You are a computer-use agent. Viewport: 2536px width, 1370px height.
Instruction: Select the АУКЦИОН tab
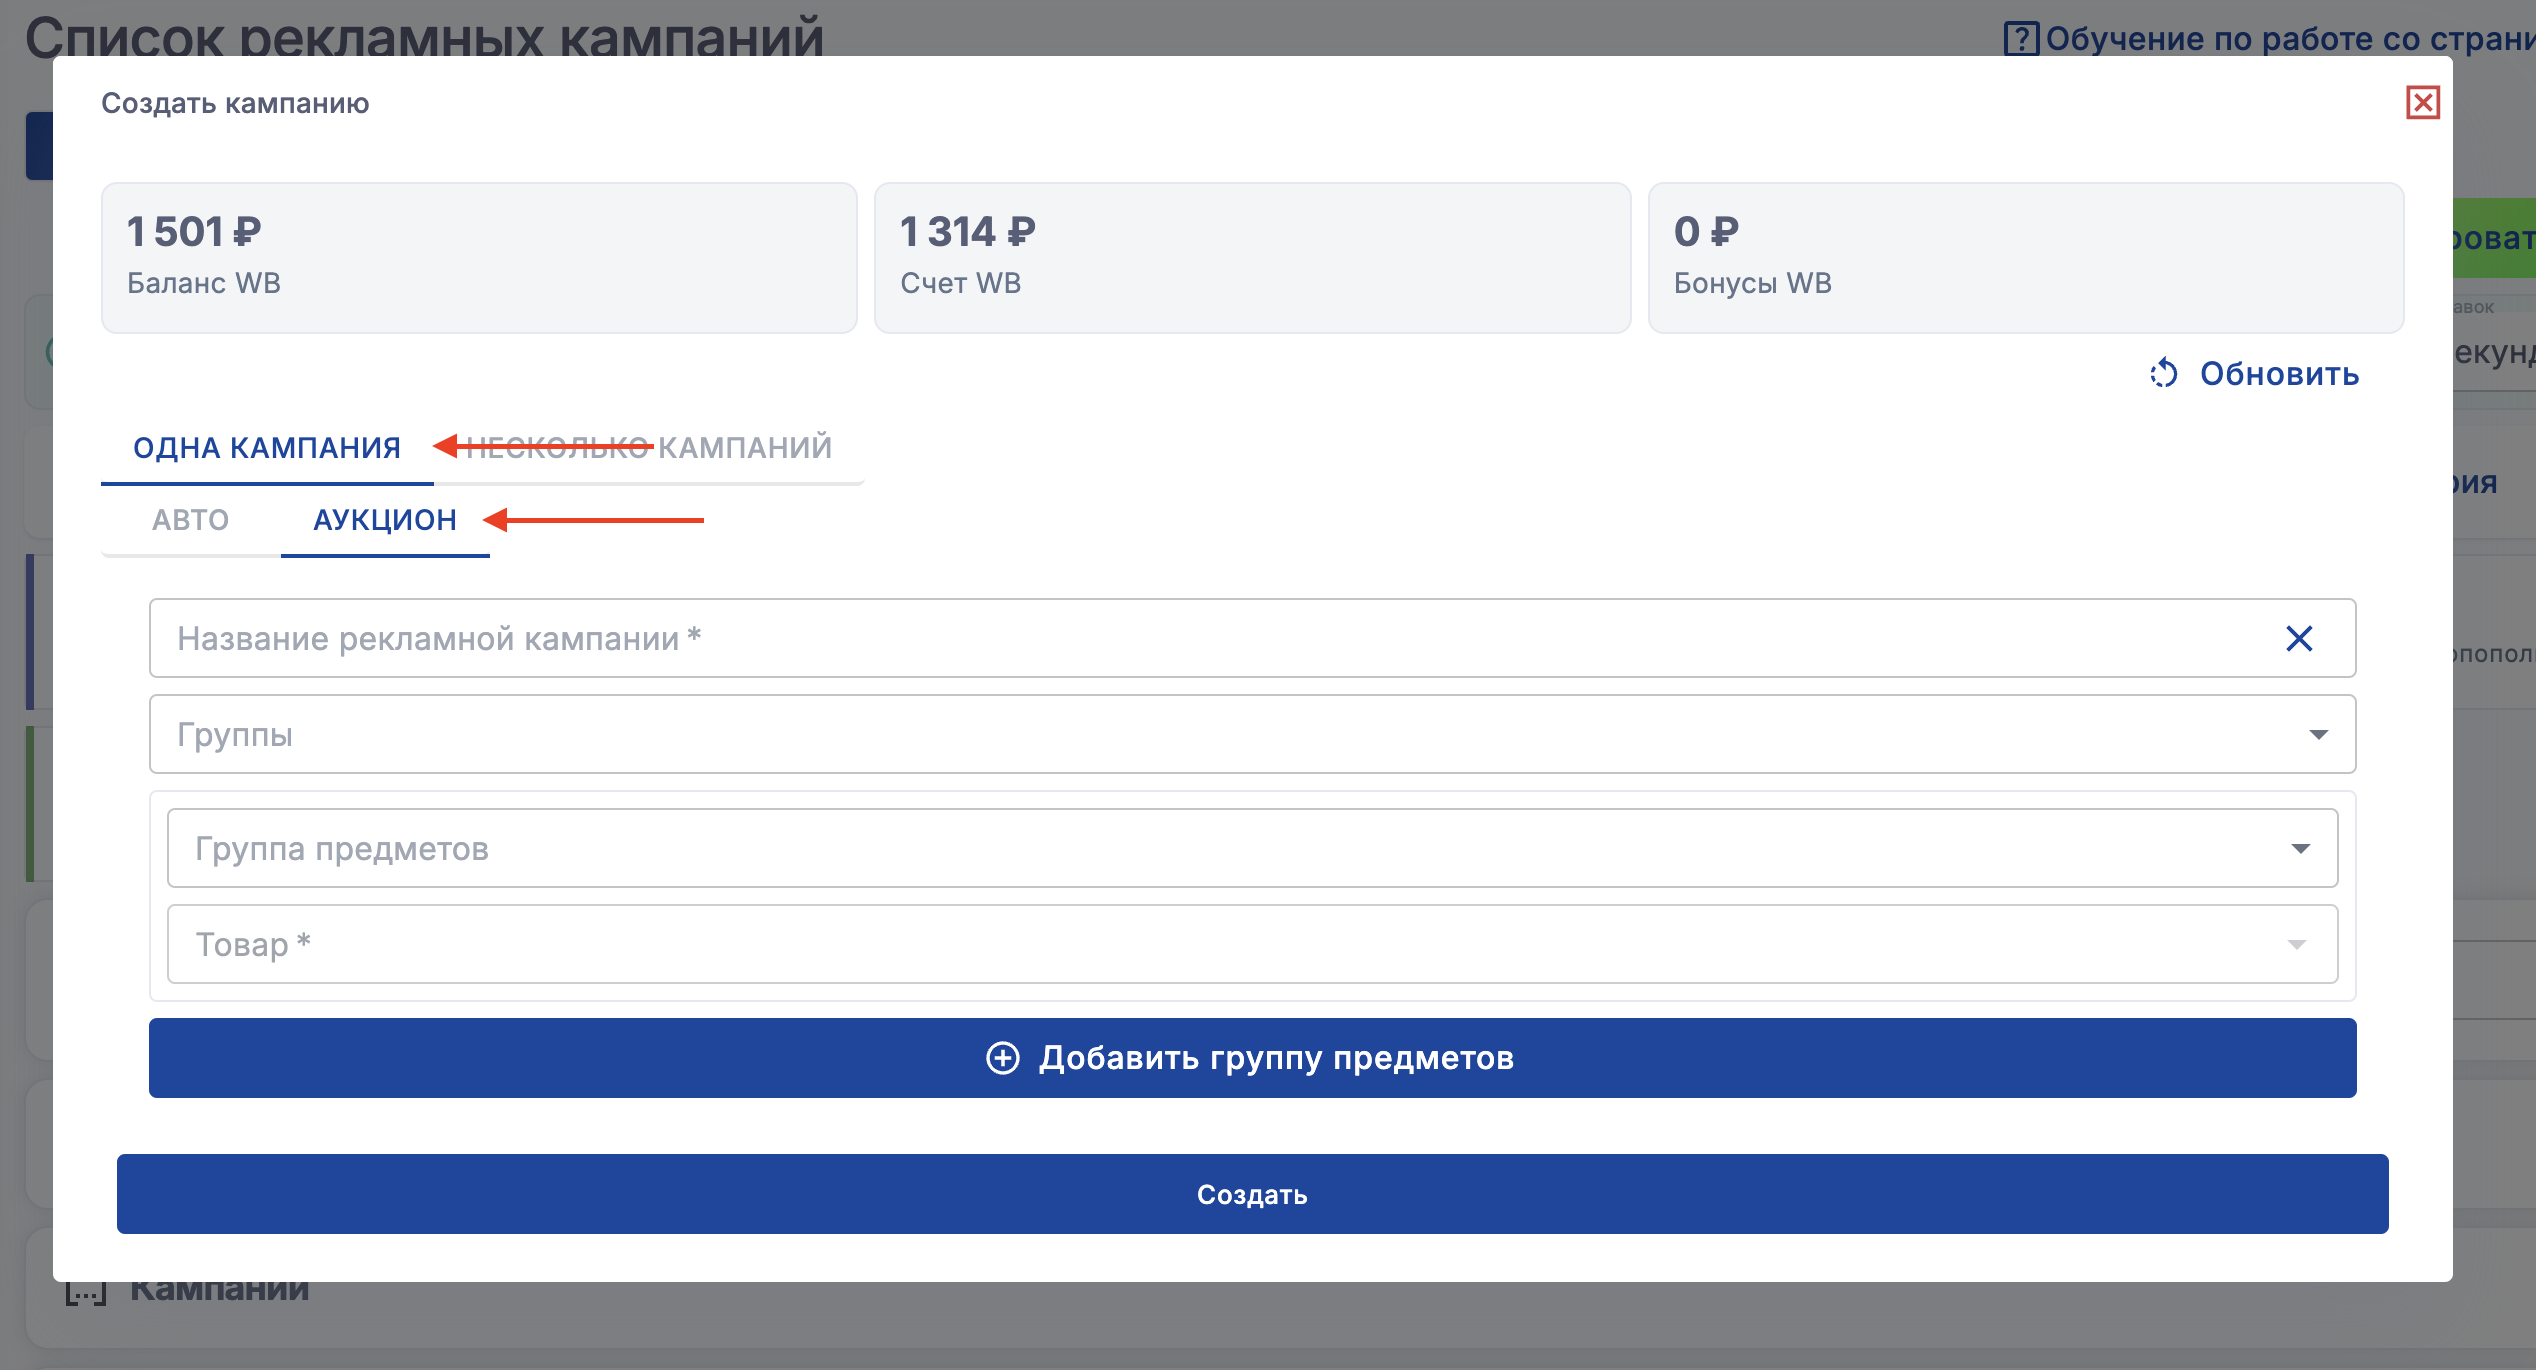coord(385,520)
